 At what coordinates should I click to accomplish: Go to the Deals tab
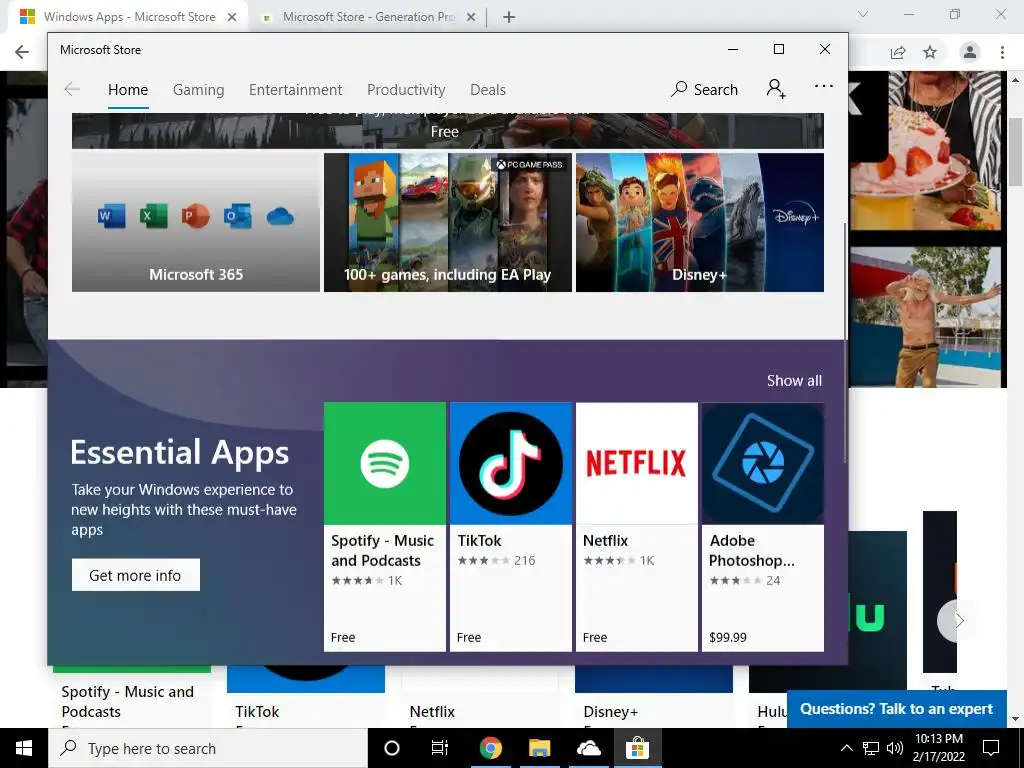click(488, 89)
